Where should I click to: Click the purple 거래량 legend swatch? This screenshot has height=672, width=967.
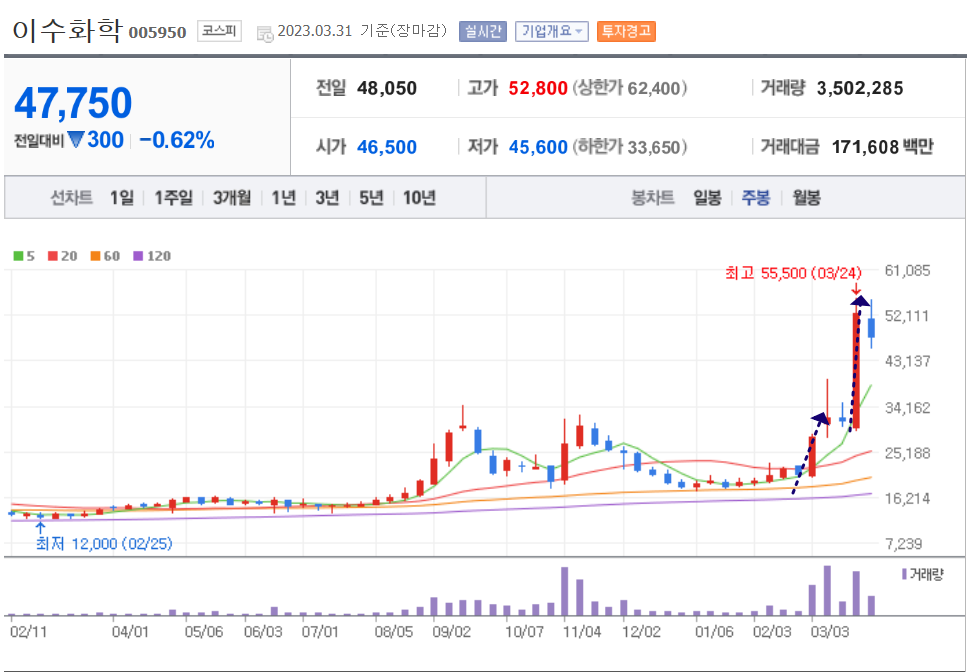click(904, 575)
